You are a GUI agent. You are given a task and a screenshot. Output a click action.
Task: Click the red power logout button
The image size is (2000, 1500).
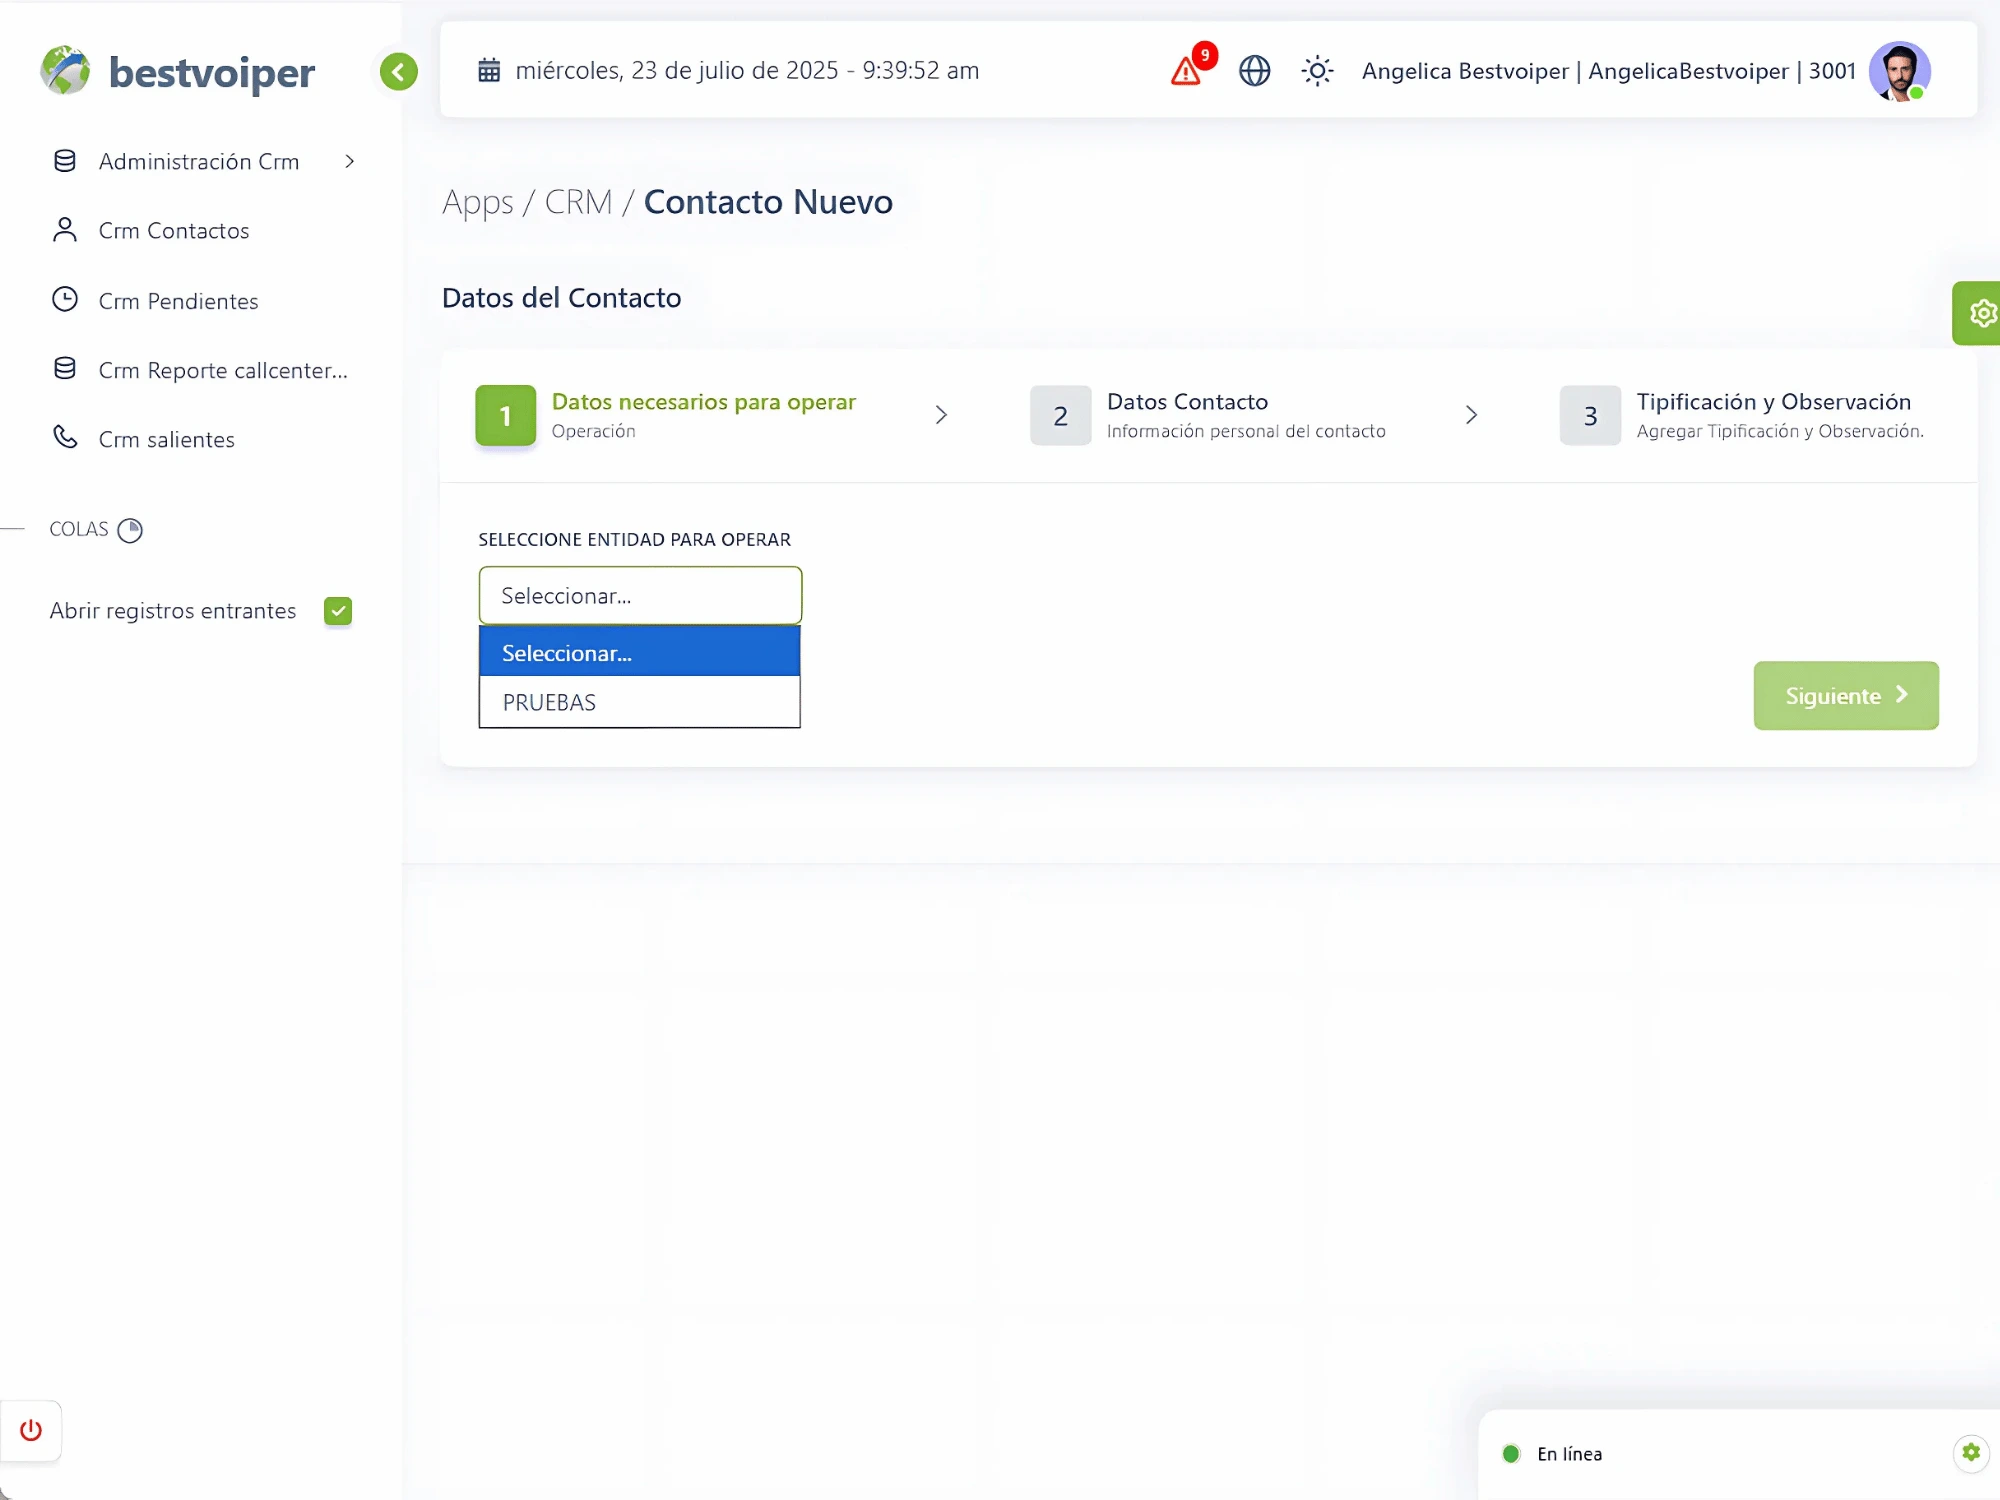pyautogui.click(x=31, y=1430)
